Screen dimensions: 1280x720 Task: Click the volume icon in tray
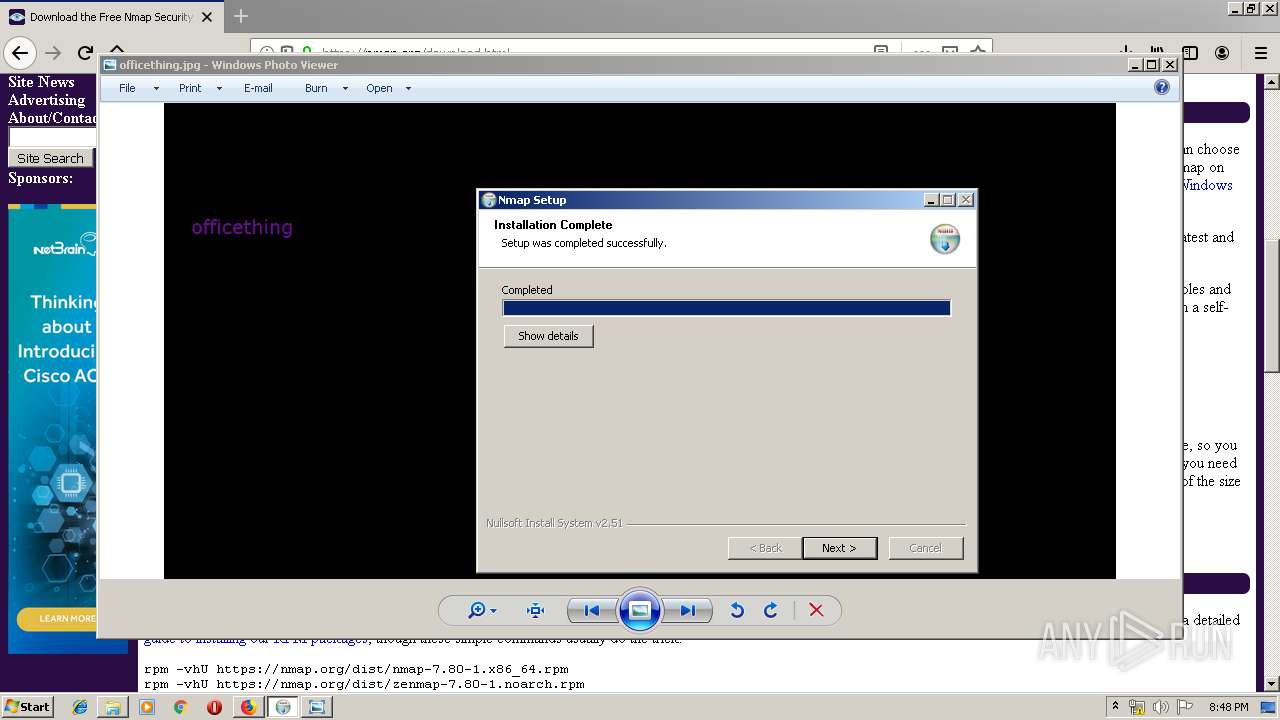1161,707
